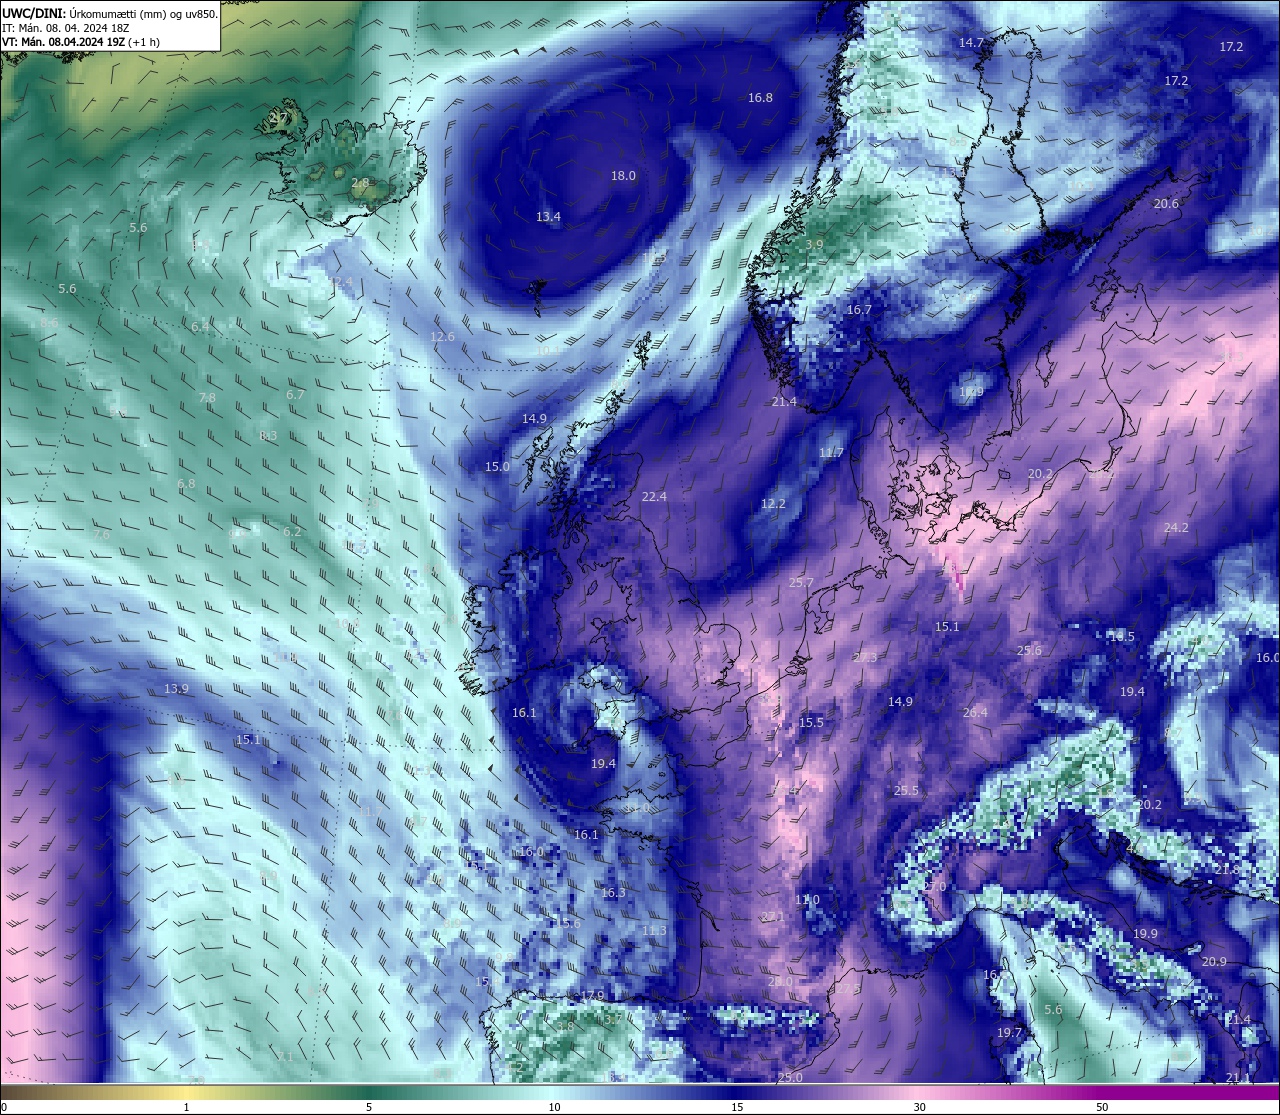Click the '25.0' value near the bottom edge
This screenshot has height=1115, width=1280.
(x=790, y=1076)
